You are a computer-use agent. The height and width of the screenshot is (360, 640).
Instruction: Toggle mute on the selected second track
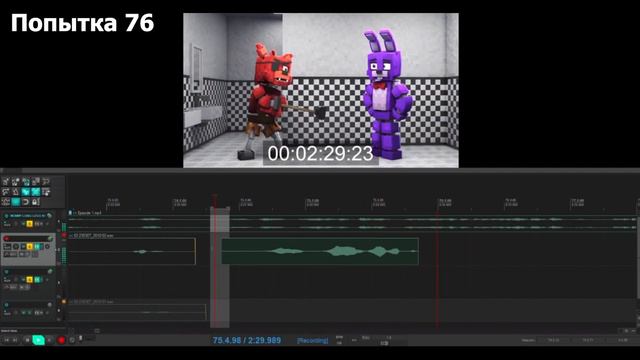[23, 247]
